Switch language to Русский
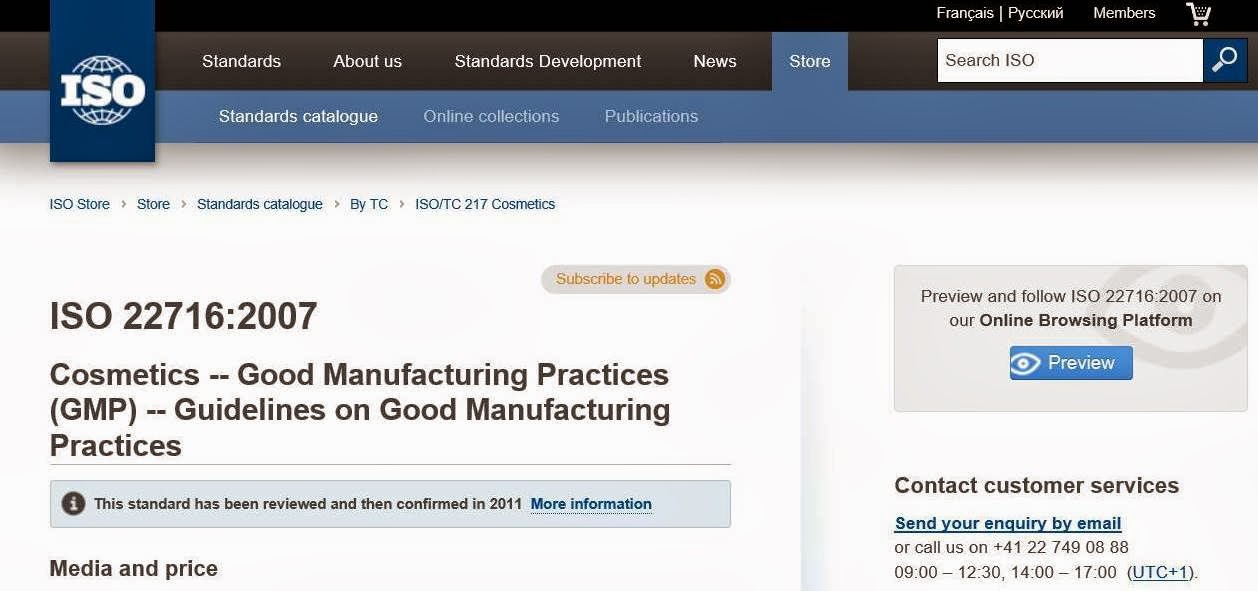 pos(1035,13)
